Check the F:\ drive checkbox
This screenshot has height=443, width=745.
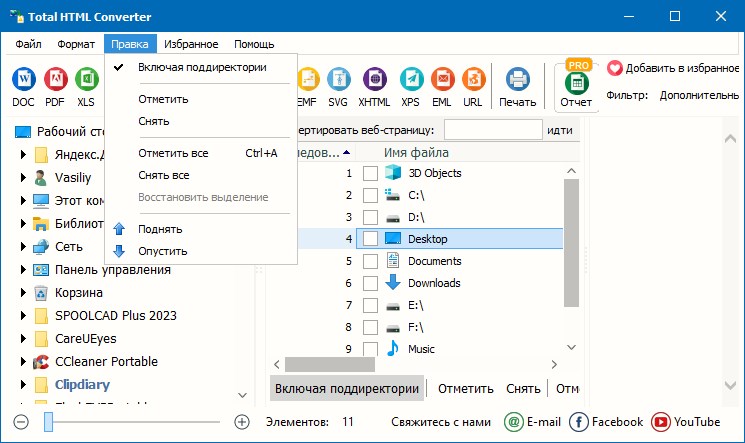(370, 327)
